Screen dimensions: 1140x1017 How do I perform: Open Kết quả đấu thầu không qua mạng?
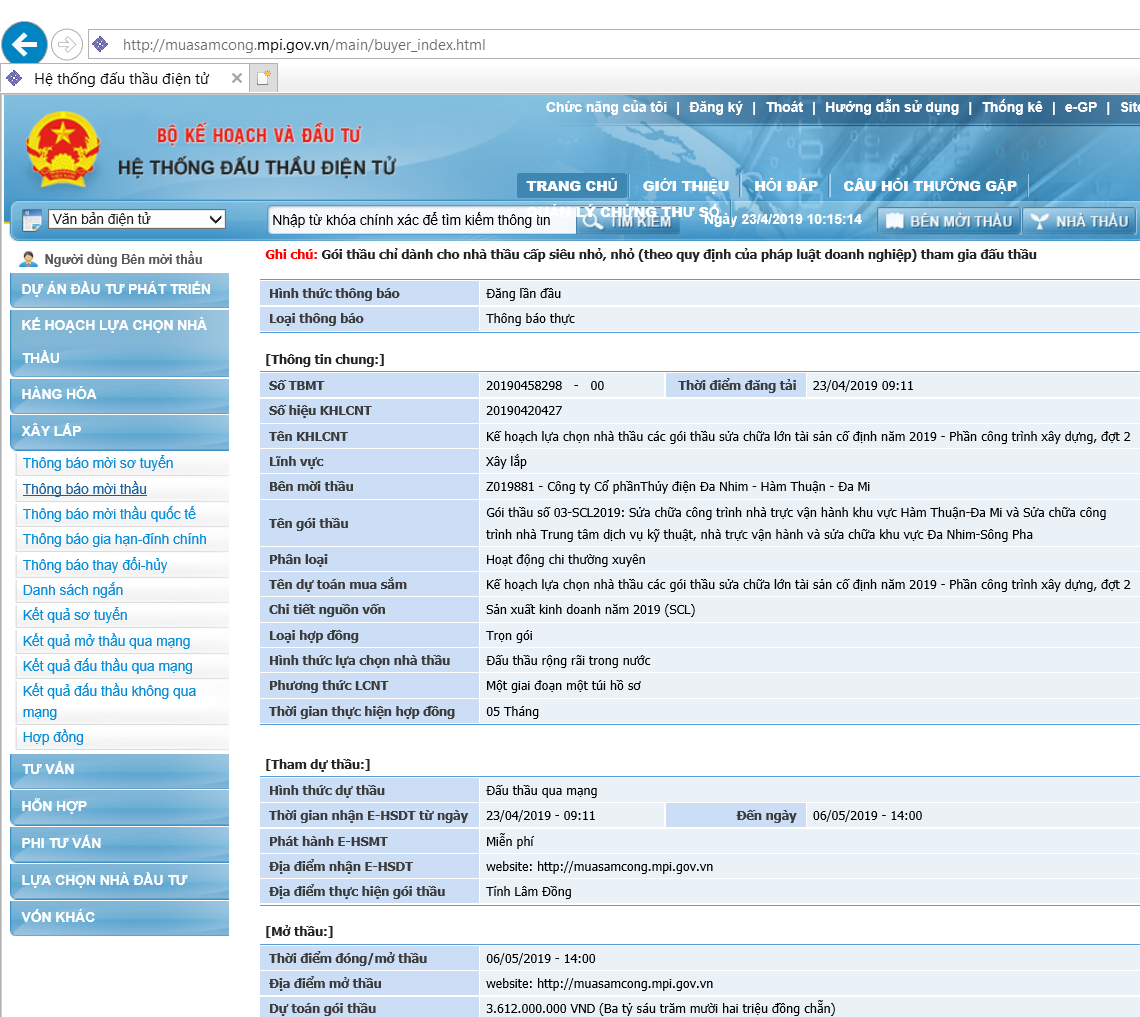click(x=109, y=702)
